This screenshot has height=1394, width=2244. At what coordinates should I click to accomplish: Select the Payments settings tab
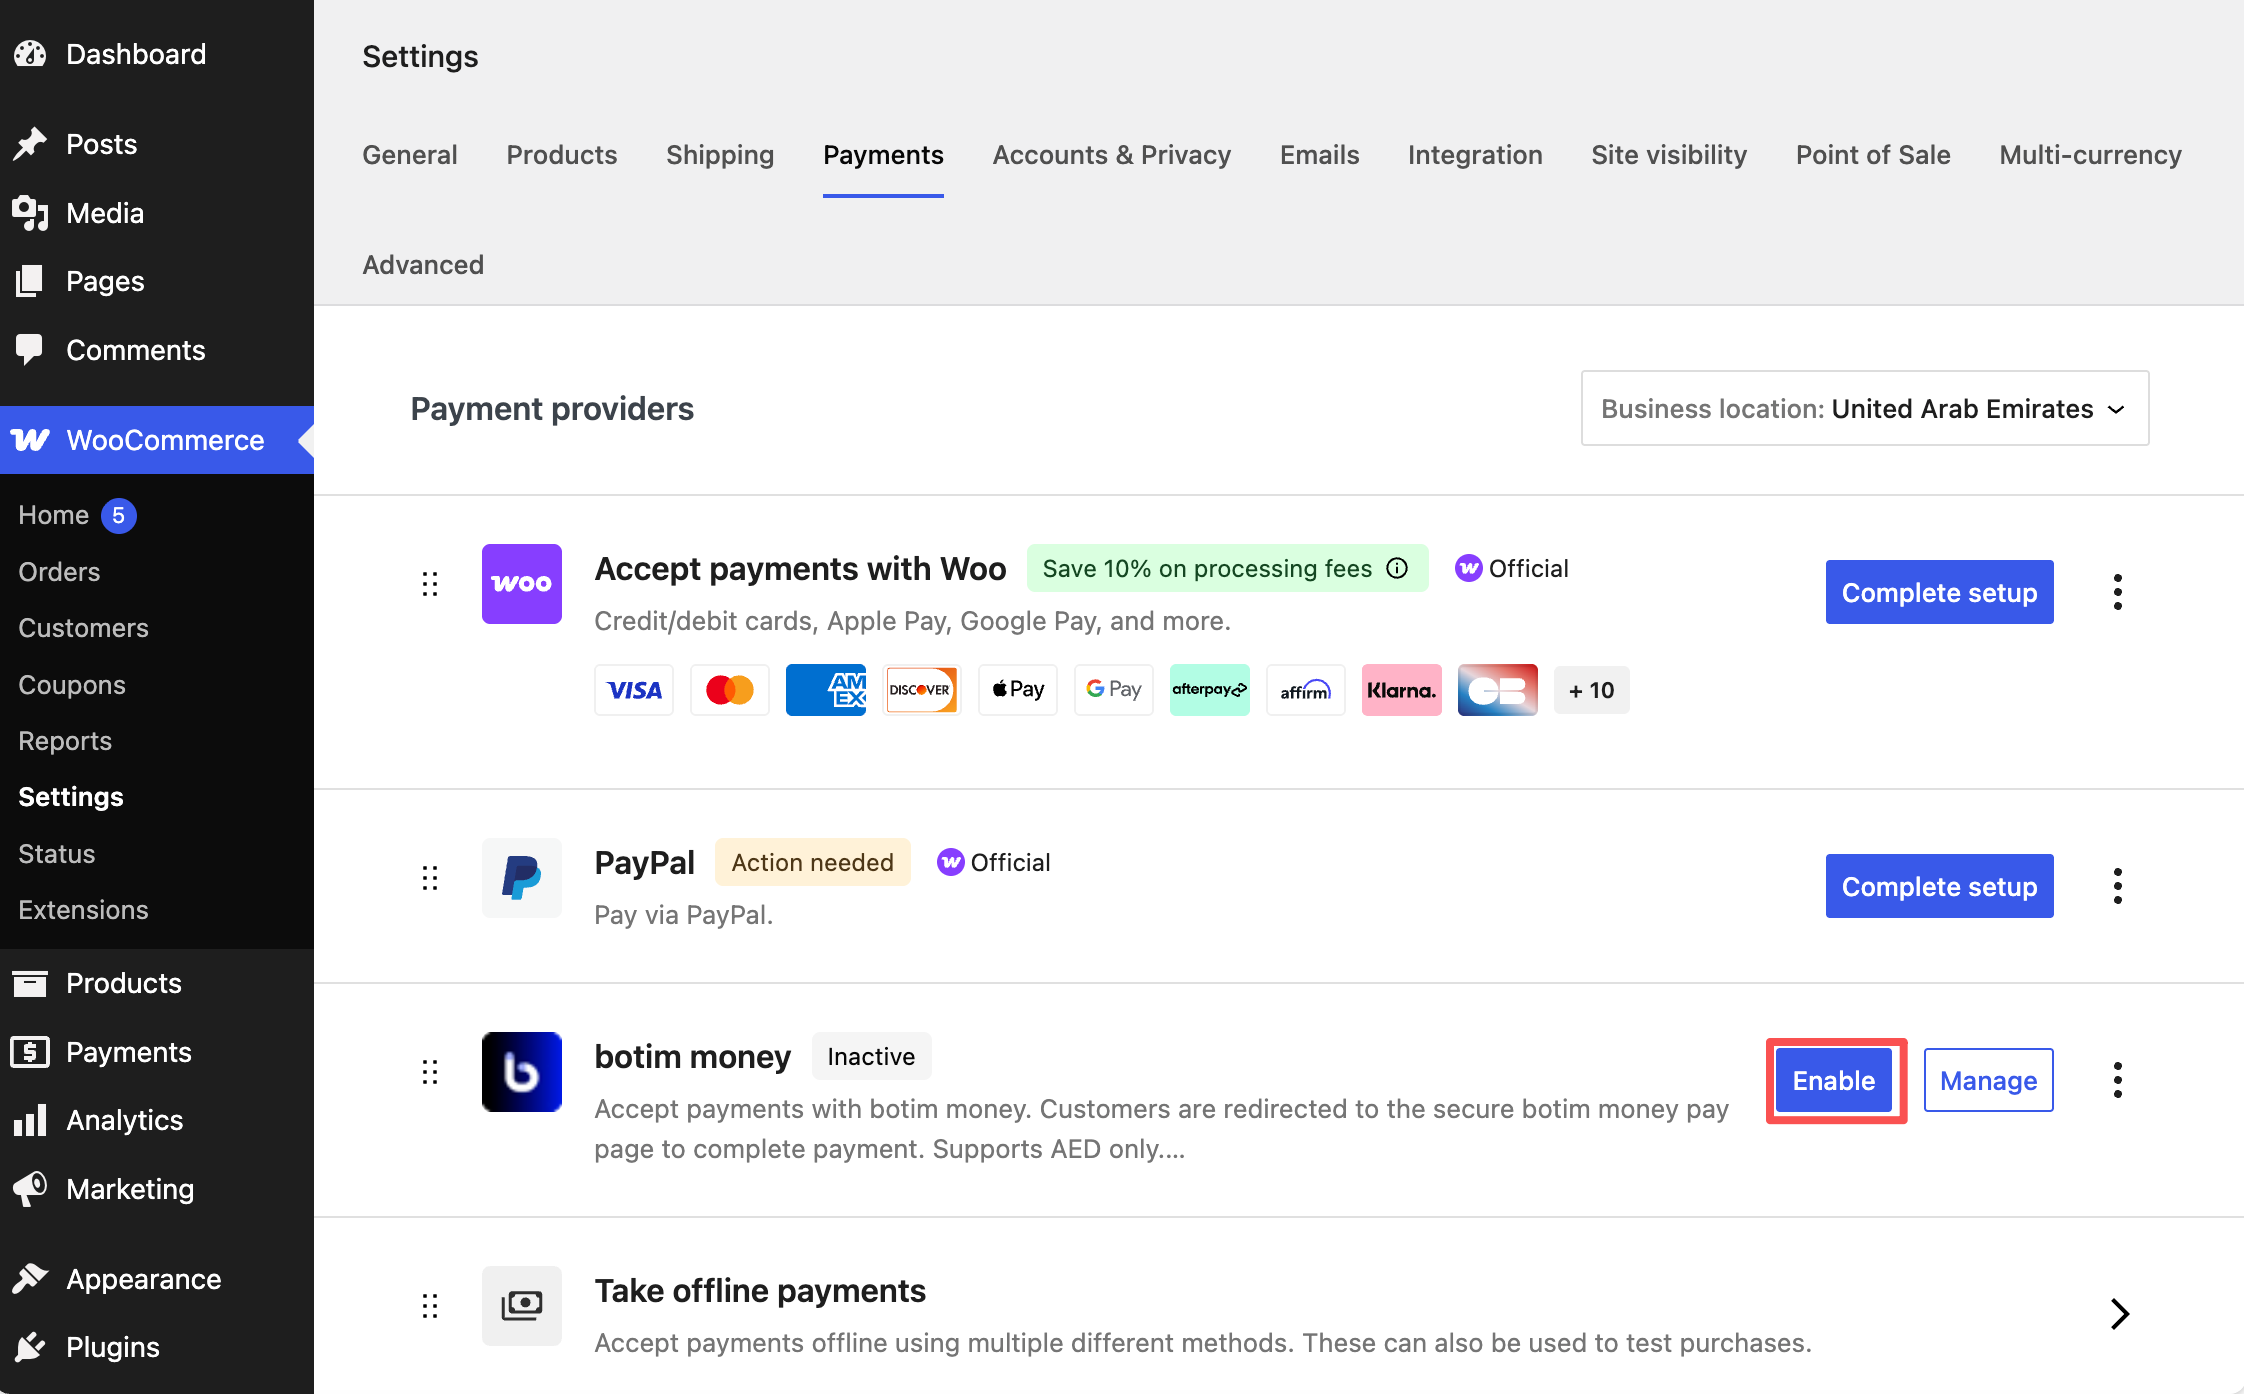tap(883, 155)
